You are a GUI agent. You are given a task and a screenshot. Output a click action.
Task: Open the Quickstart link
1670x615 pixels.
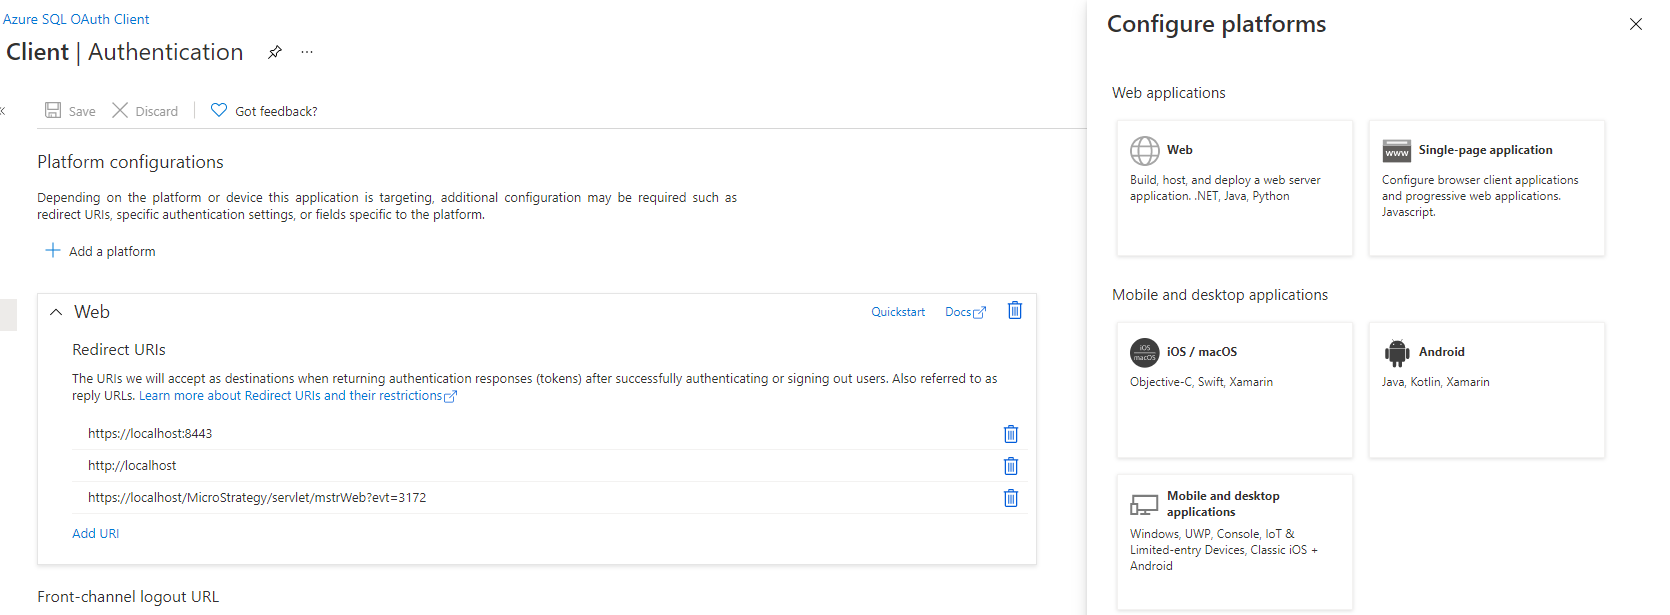(x=897, y=312)
